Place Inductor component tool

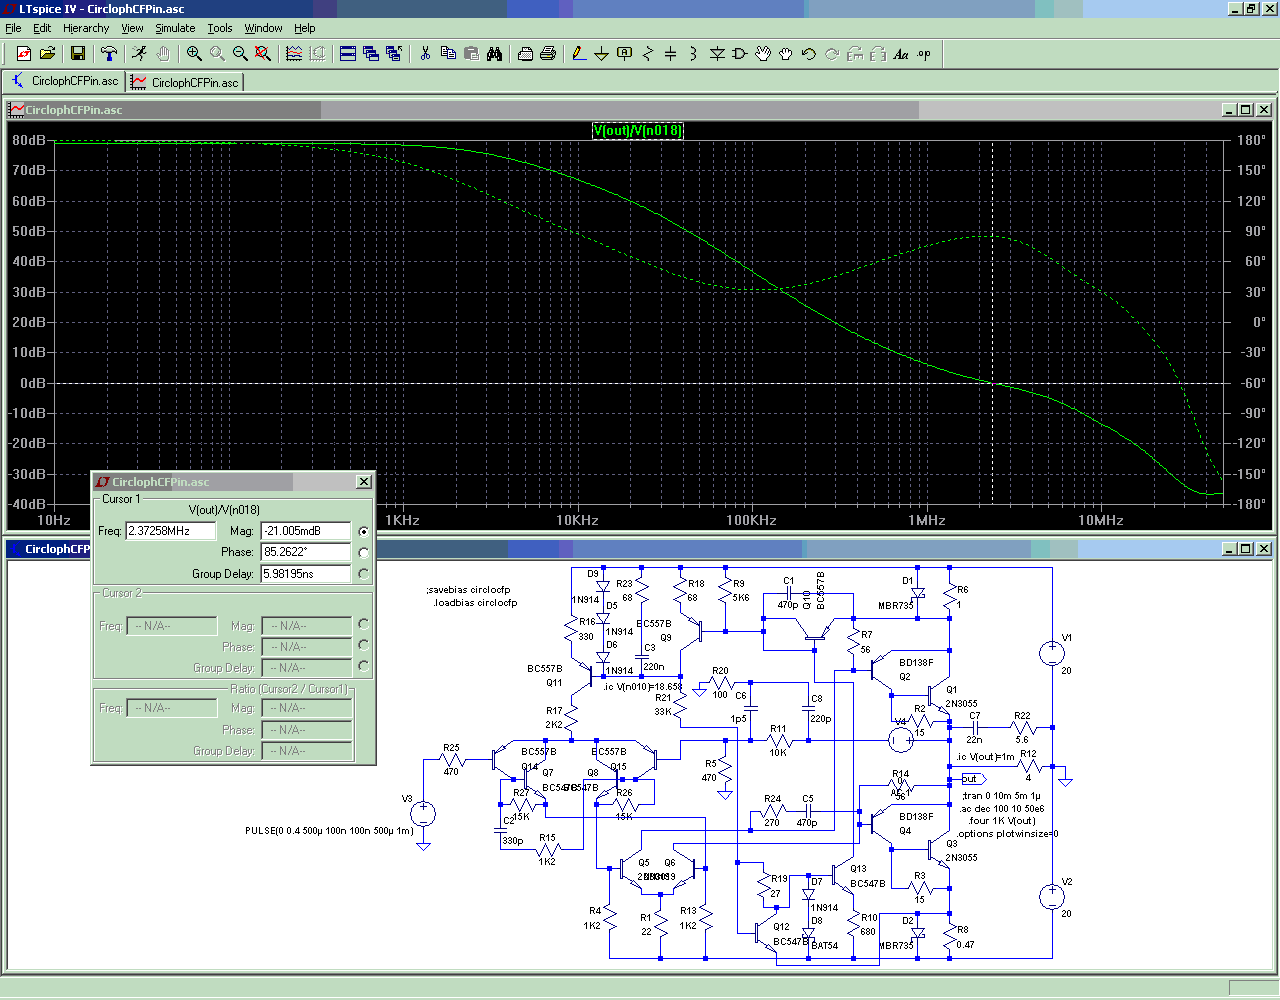(694, 54)
